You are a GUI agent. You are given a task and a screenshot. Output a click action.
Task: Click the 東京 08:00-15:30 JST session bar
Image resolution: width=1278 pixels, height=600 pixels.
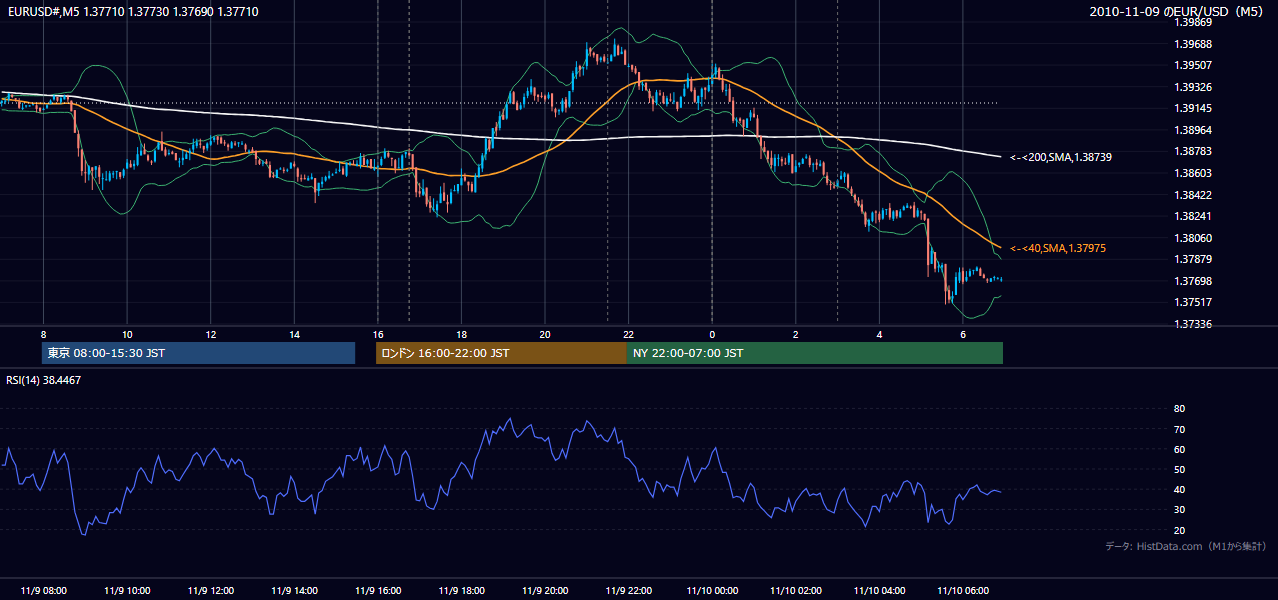pos(199,353)
